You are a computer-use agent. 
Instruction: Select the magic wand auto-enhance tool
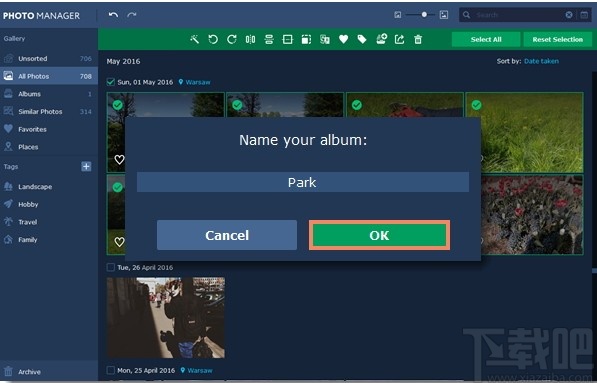pyautogui.click(x=195, y=39)
